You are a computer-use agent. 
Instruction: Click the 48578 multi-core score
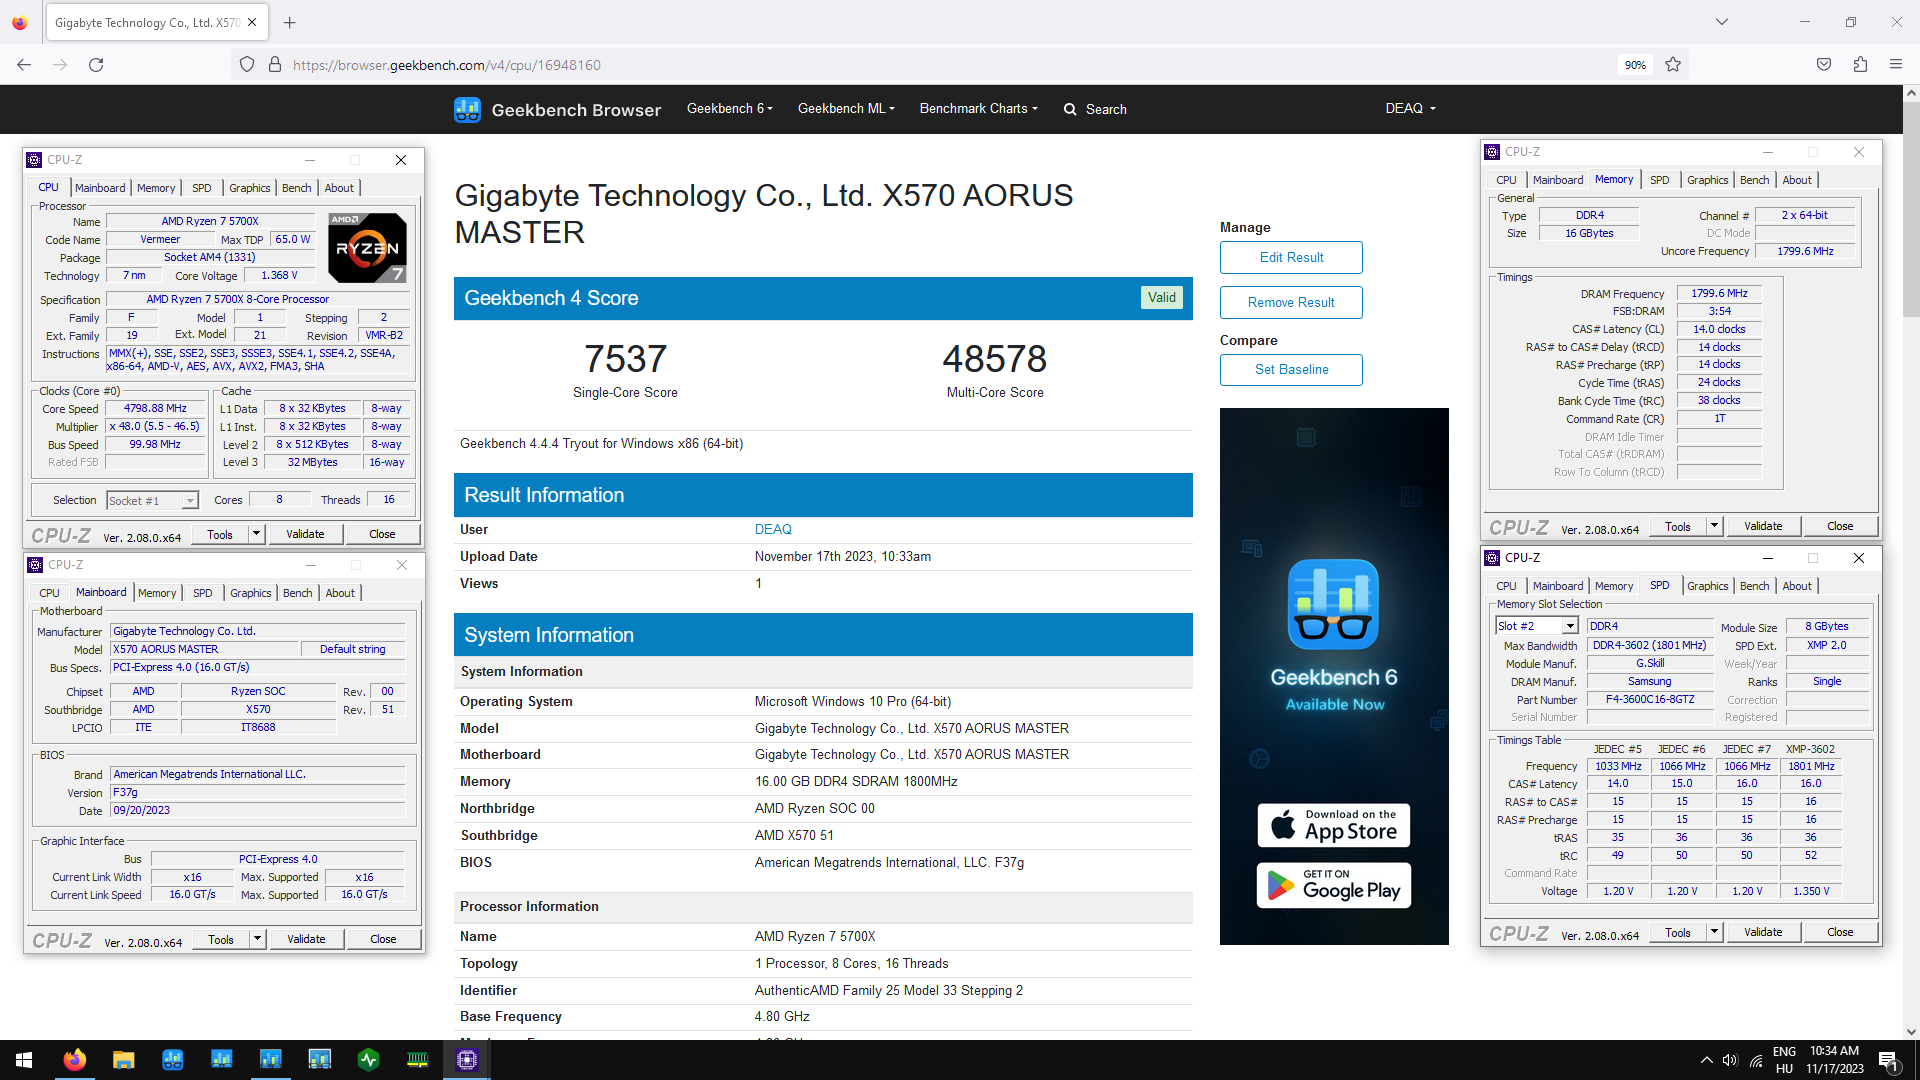(x=995, y=359)
